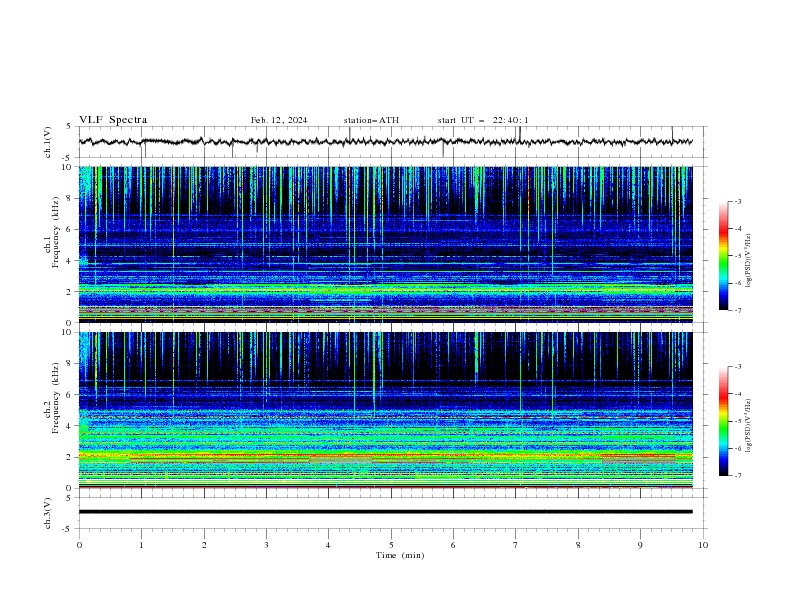792x612 pixels.
Task: Click the "ch.1(V)" waveform axis label
Action: [48, 142]
